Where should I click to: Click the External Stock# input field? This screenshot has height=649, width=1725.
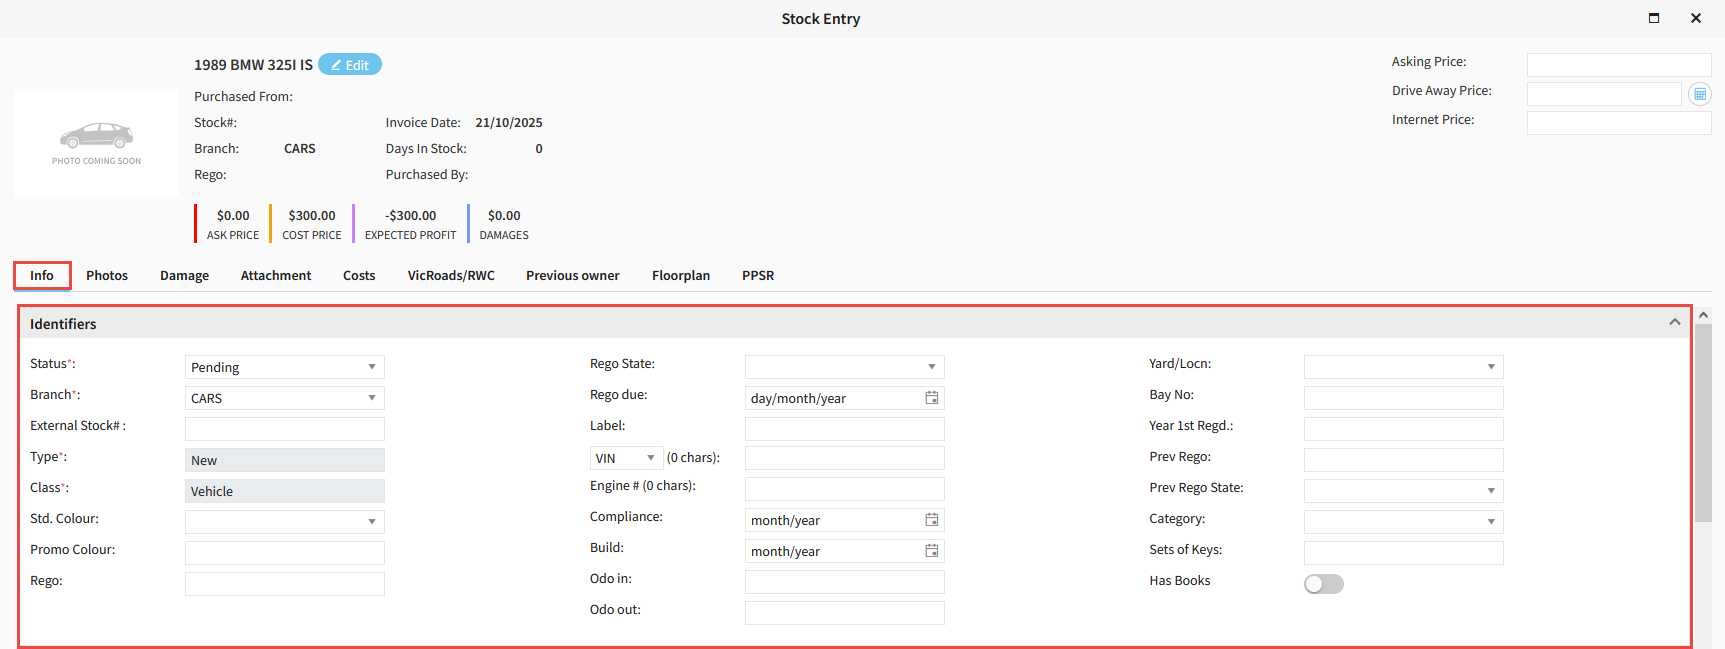pos(285,429)
